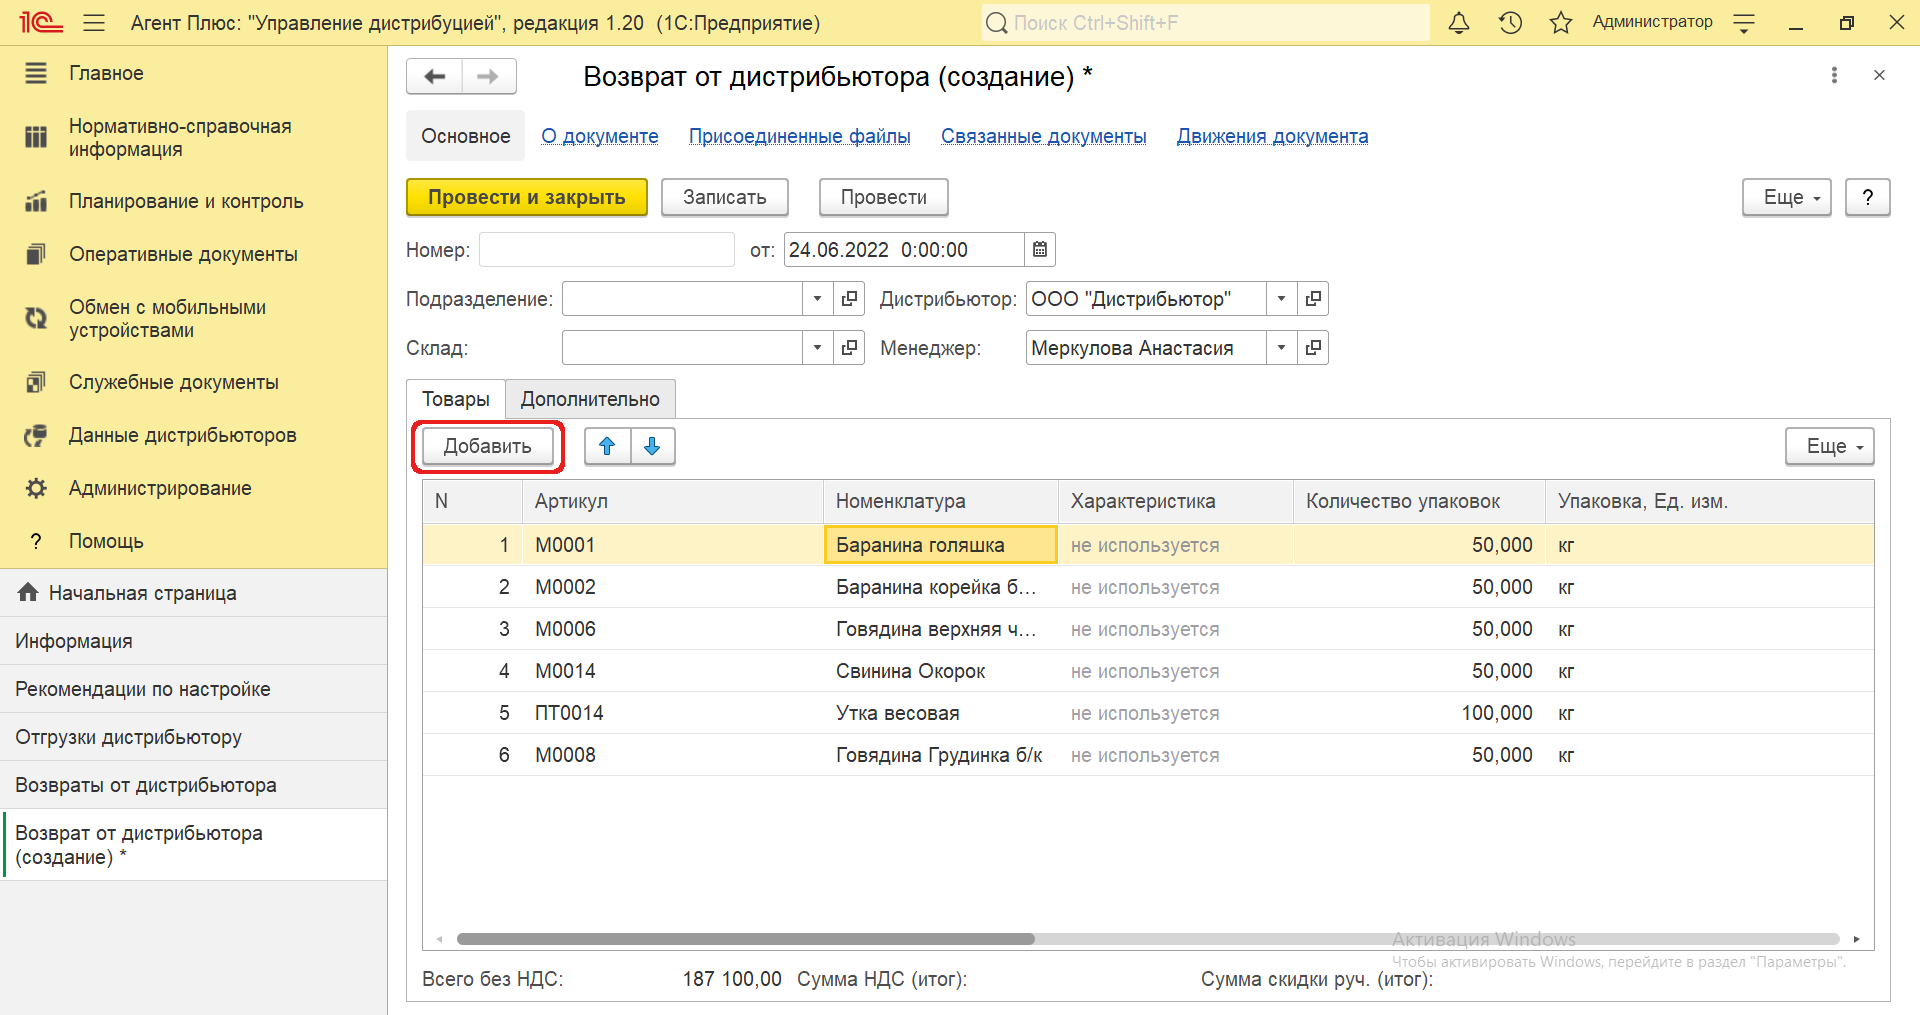Viewport: 1920px width, 1015px height.
Task: Click the date field 24.06.2022
Action: coord(904,250)
